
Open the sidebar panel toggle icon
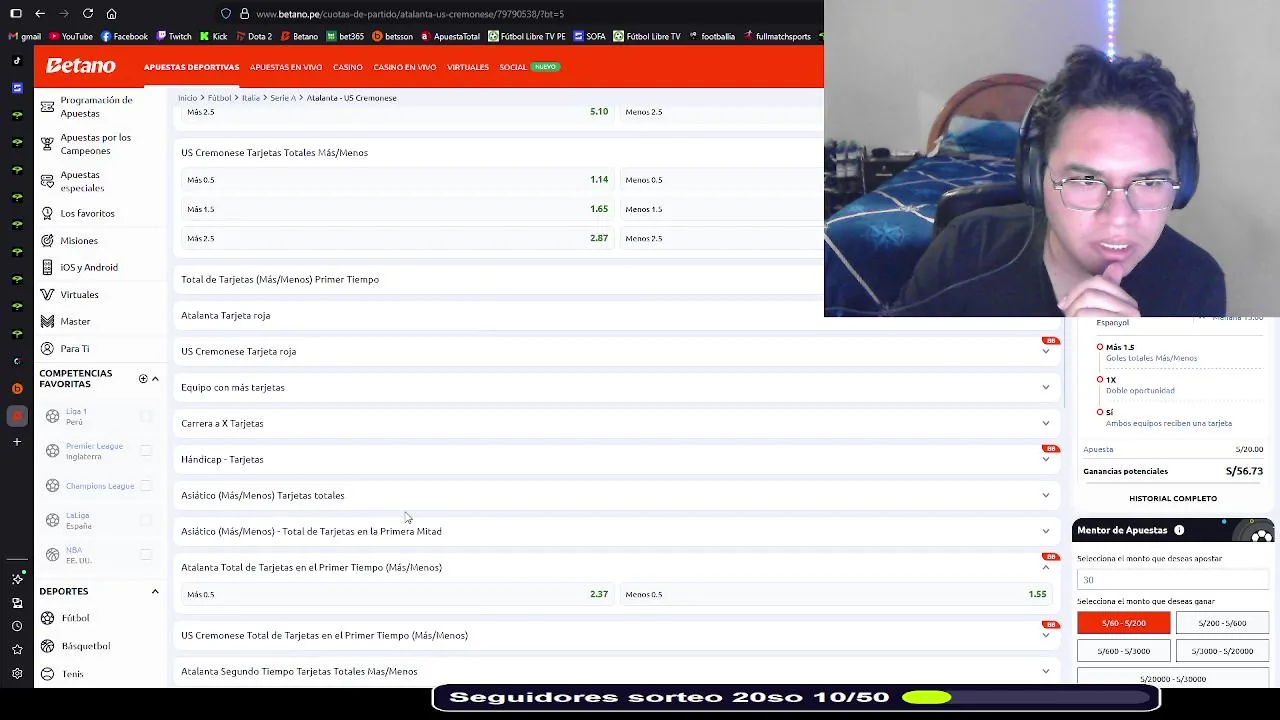pos(16,13)
